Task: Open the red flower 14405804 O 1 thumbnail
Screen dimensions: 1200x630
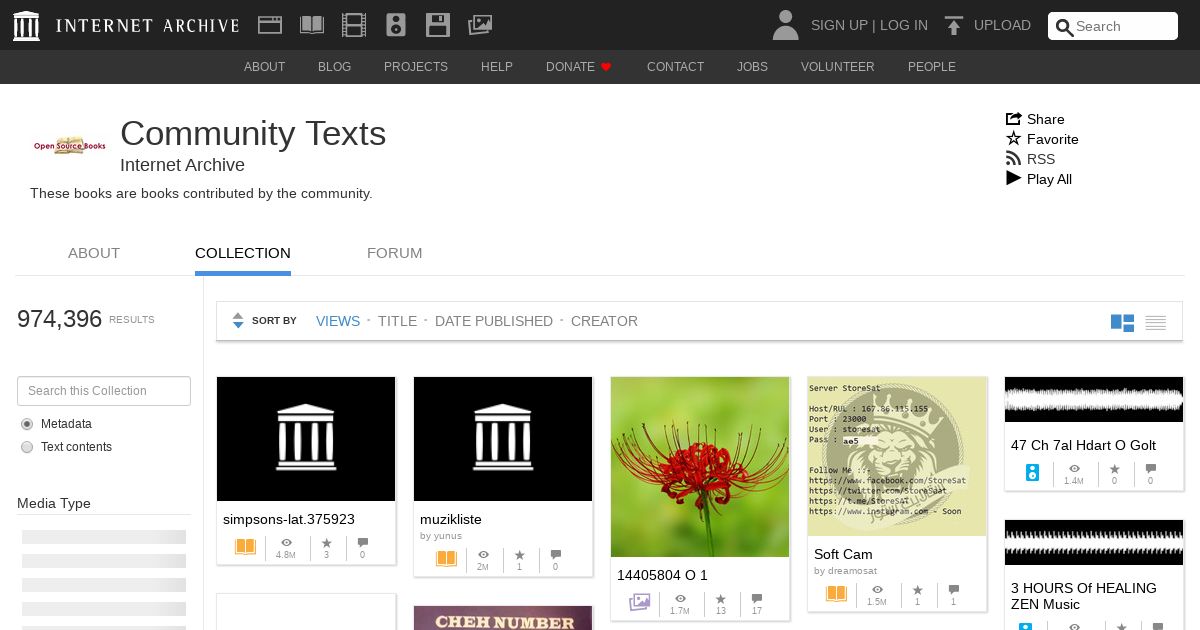Action: pos(700,467)
